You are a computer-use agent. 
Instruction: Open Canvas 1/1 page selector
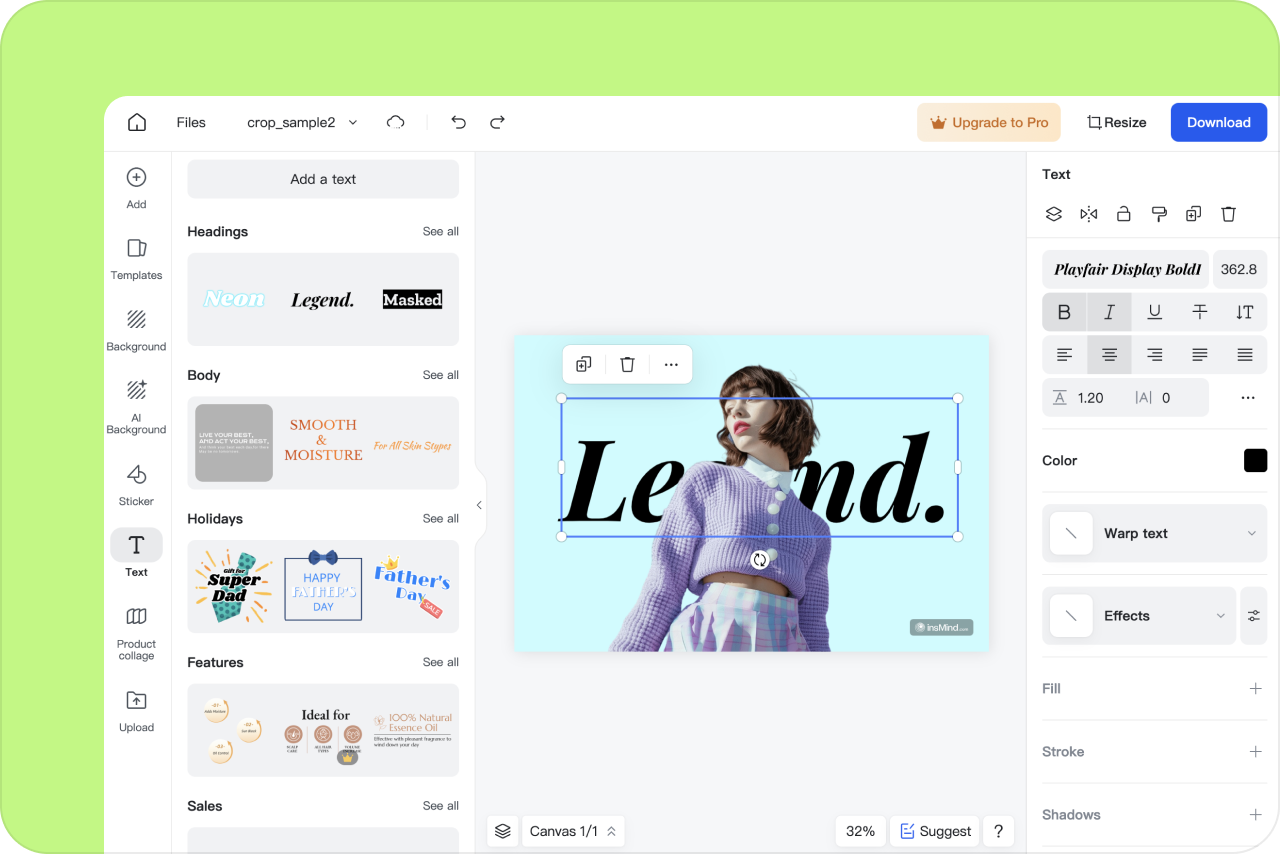[x=573, y=831]
